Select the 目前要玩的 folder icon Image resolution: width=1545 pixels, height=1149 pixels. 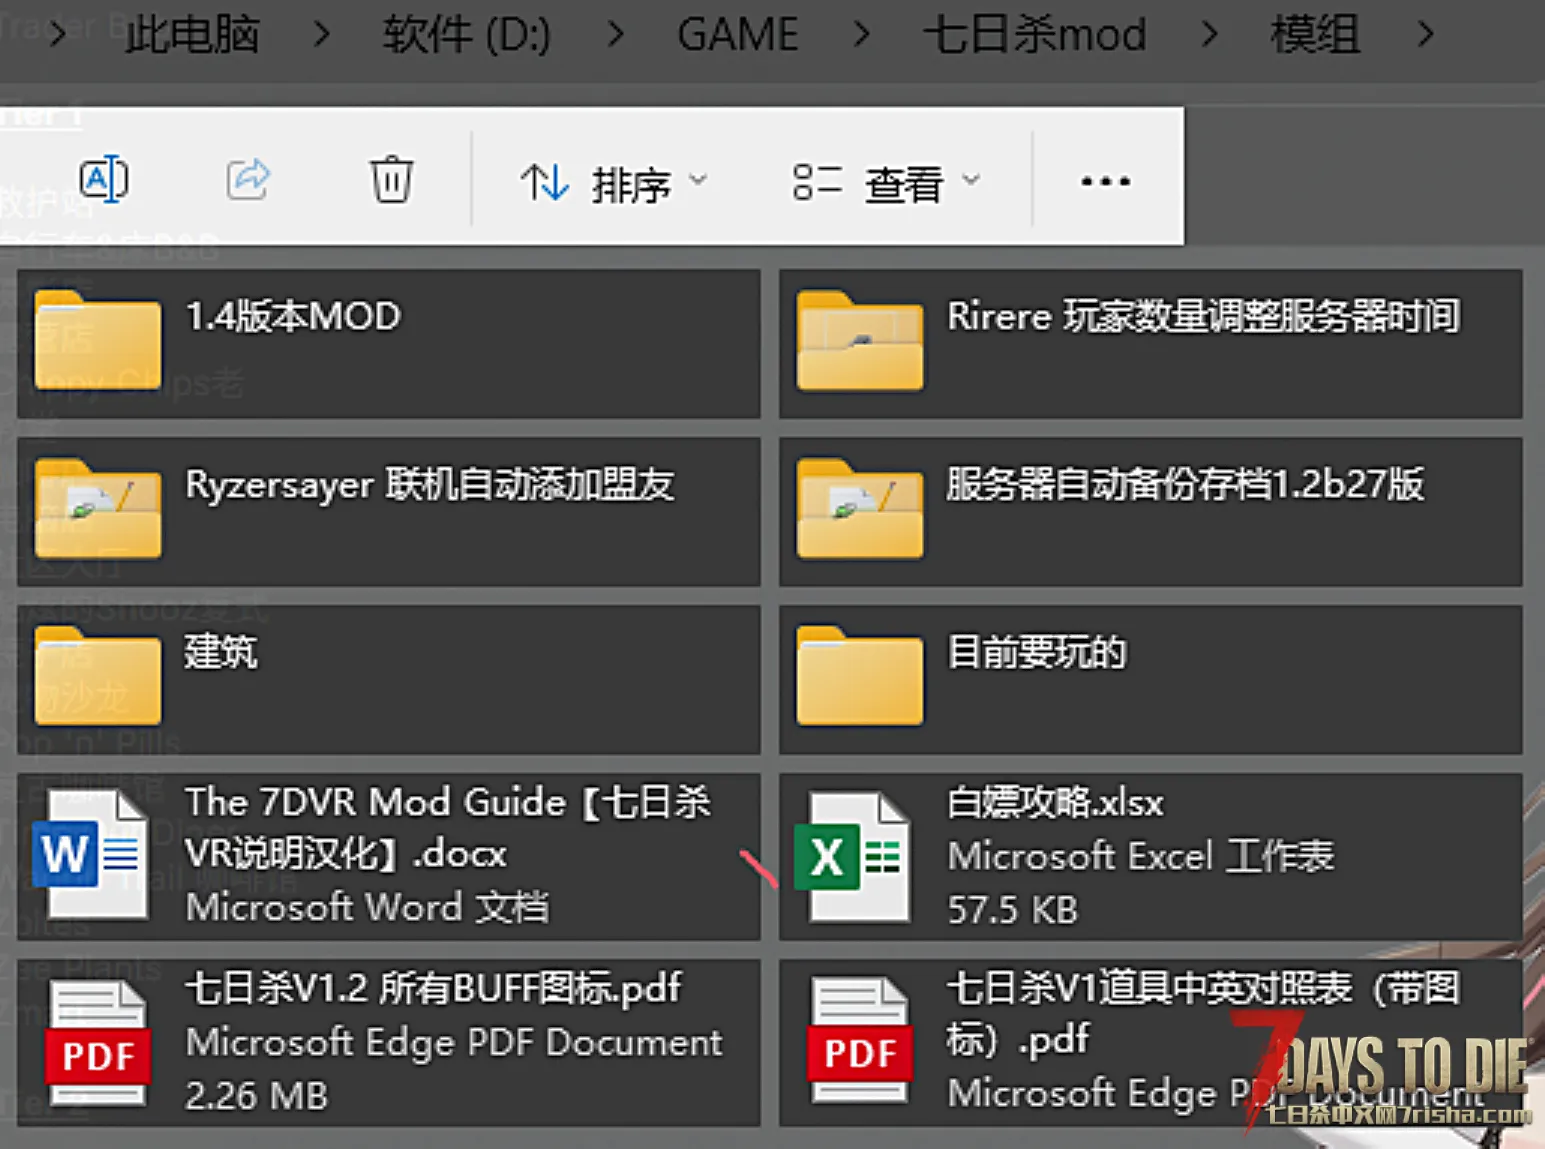tap(860, 676)
